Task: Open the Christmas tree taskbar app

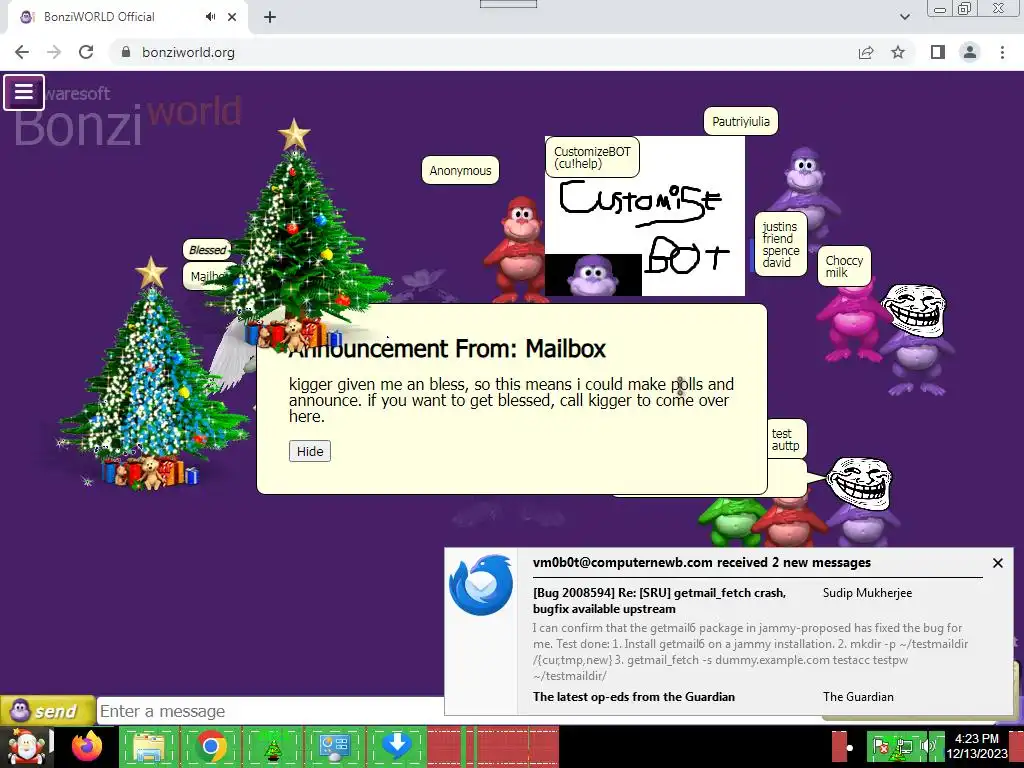Action: point(272,748)
